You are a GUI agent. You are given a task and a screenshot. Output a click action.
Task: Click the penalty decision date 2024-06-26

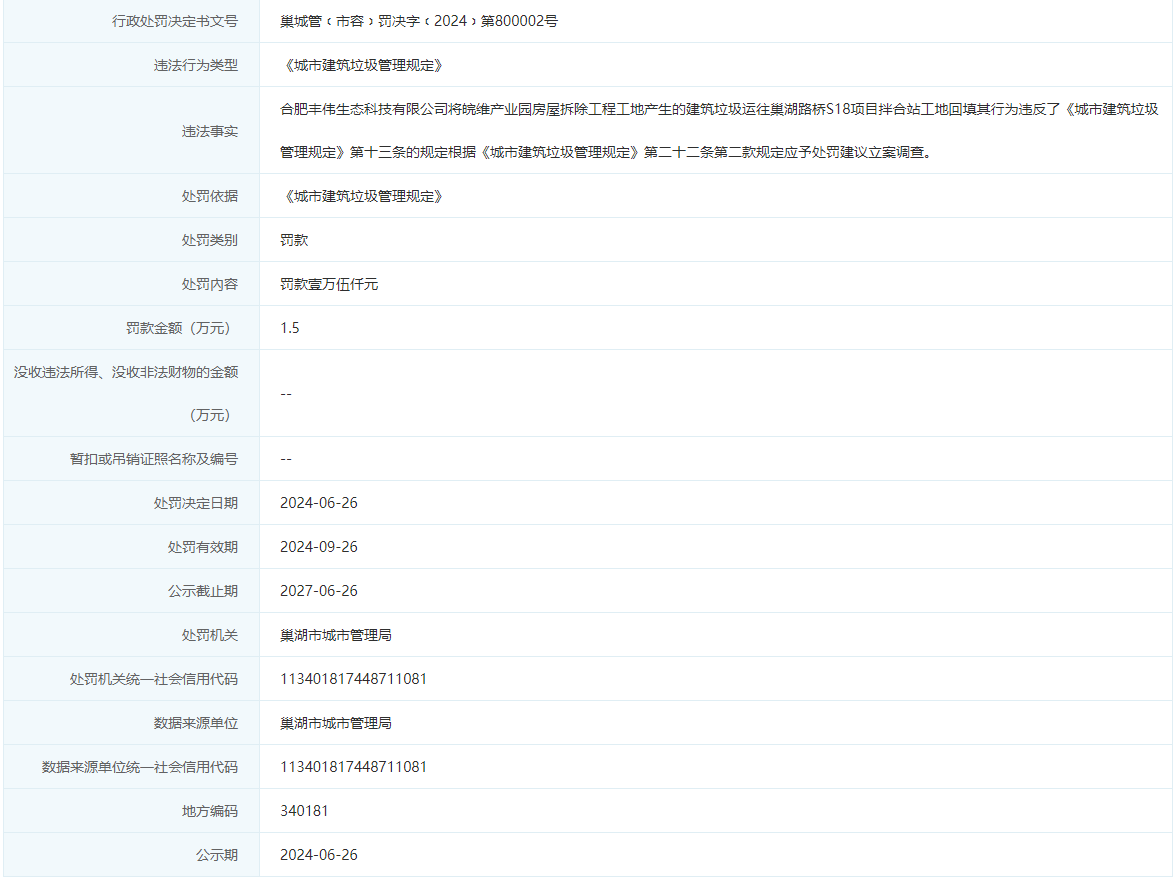322,502
